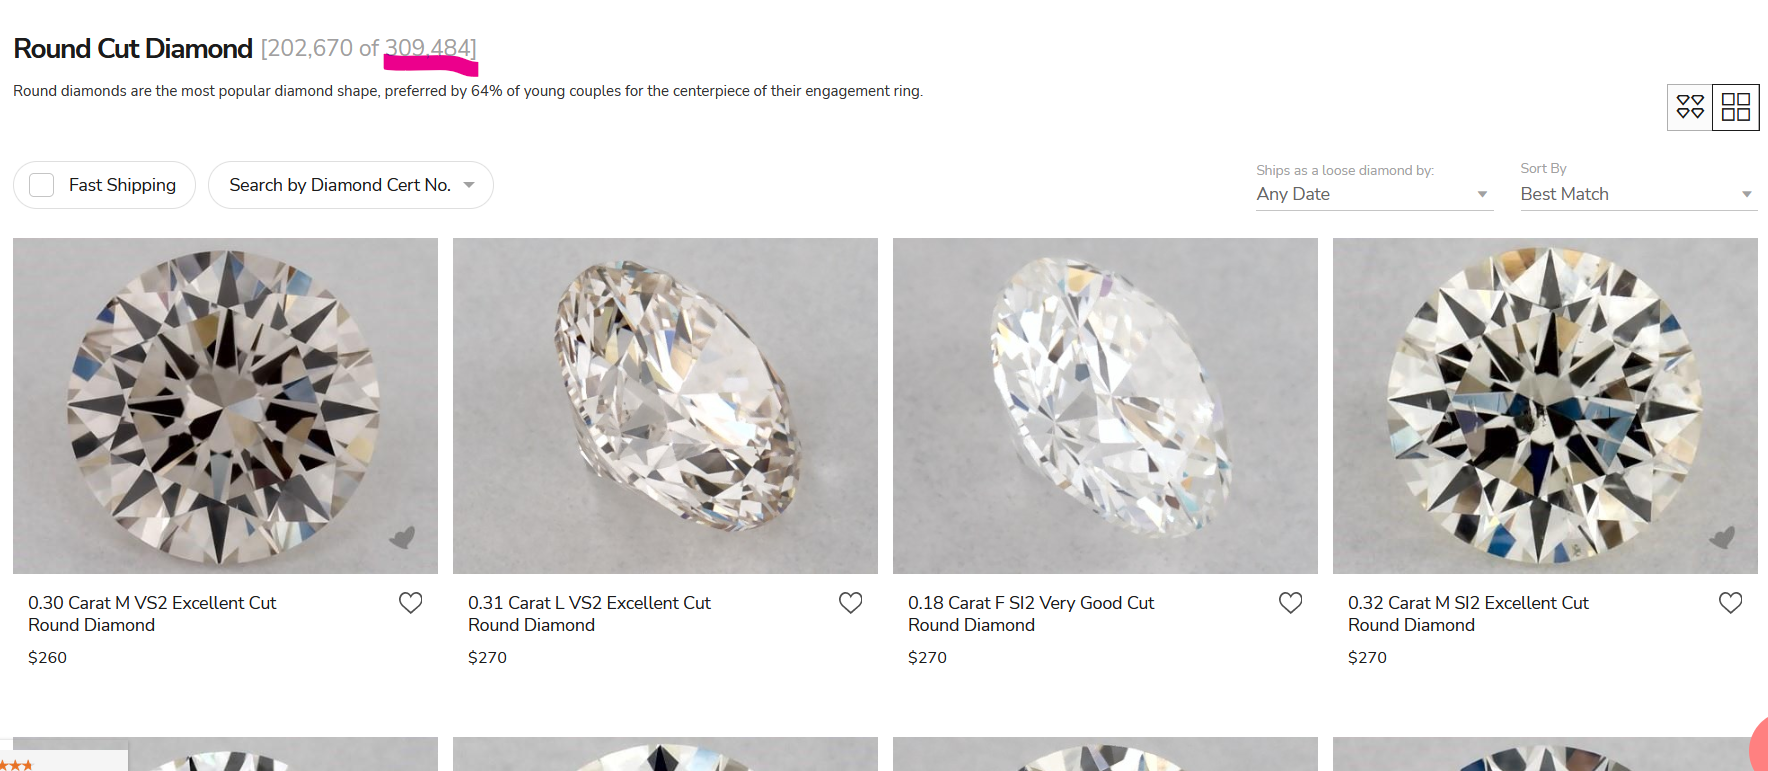Screen dimensions: 1768x771
Task: Add 0.18 Carat F SI2 to wishlist
Action: click(1290, 603)
